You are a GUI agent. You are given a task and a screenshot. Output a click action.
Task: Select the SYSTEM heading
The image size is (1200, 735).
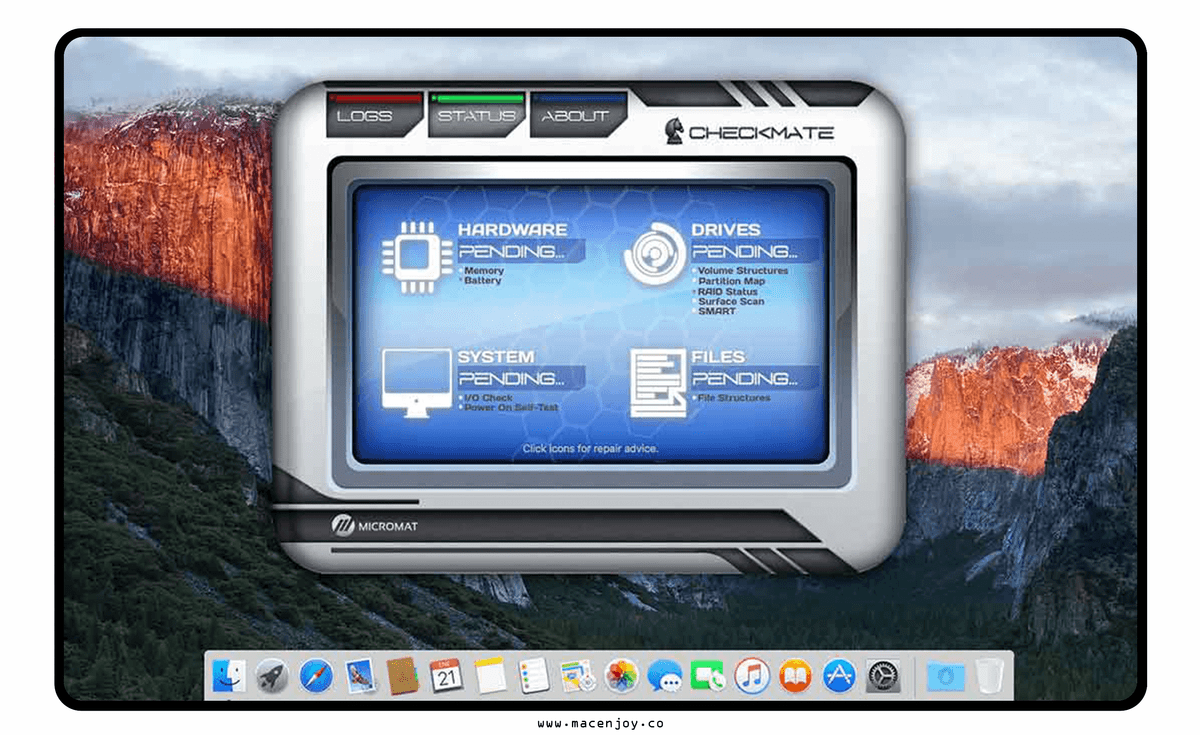tap(496, 357)
